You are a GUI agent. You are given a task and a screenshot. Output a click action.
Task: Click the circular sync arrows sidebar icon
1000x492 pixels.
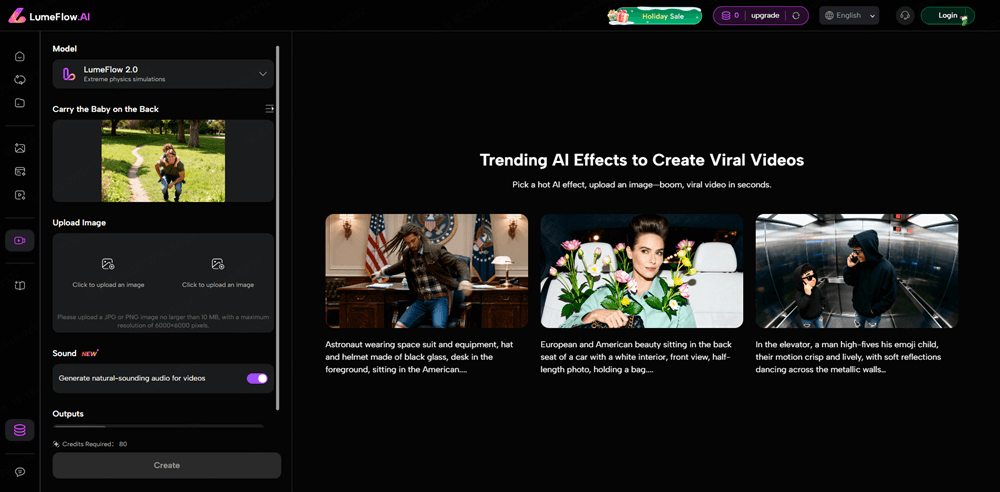(x=20, y=80)
